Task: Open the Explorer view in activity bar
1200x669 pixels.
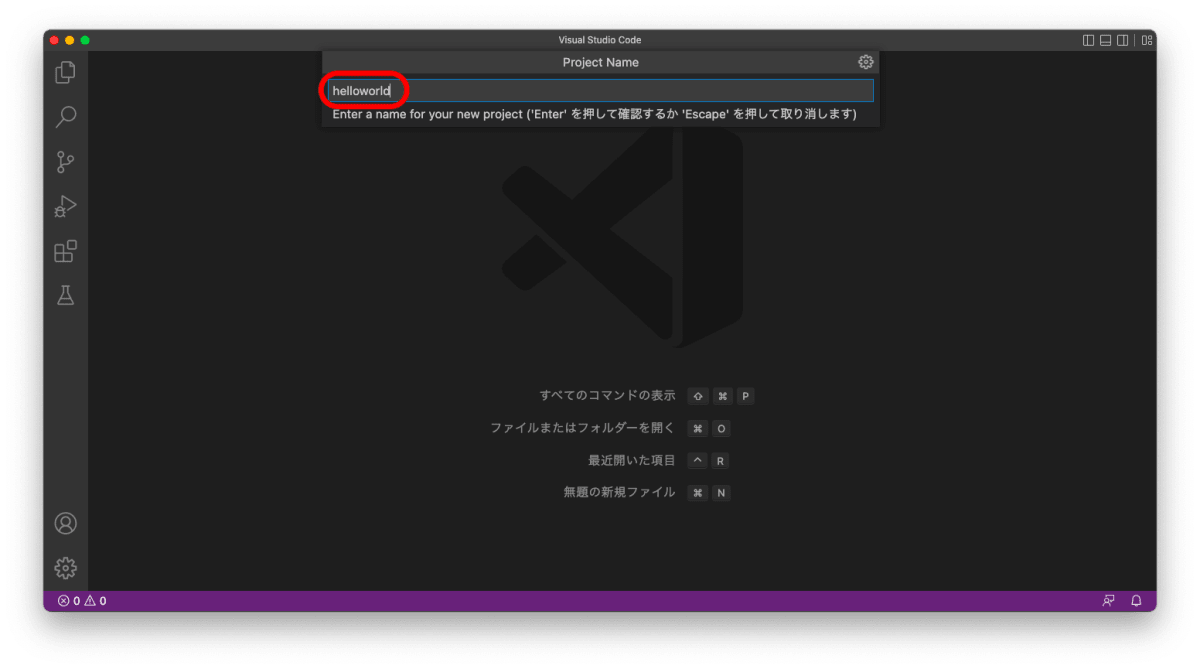Action: pyautogui.click(x=65, y=72)
